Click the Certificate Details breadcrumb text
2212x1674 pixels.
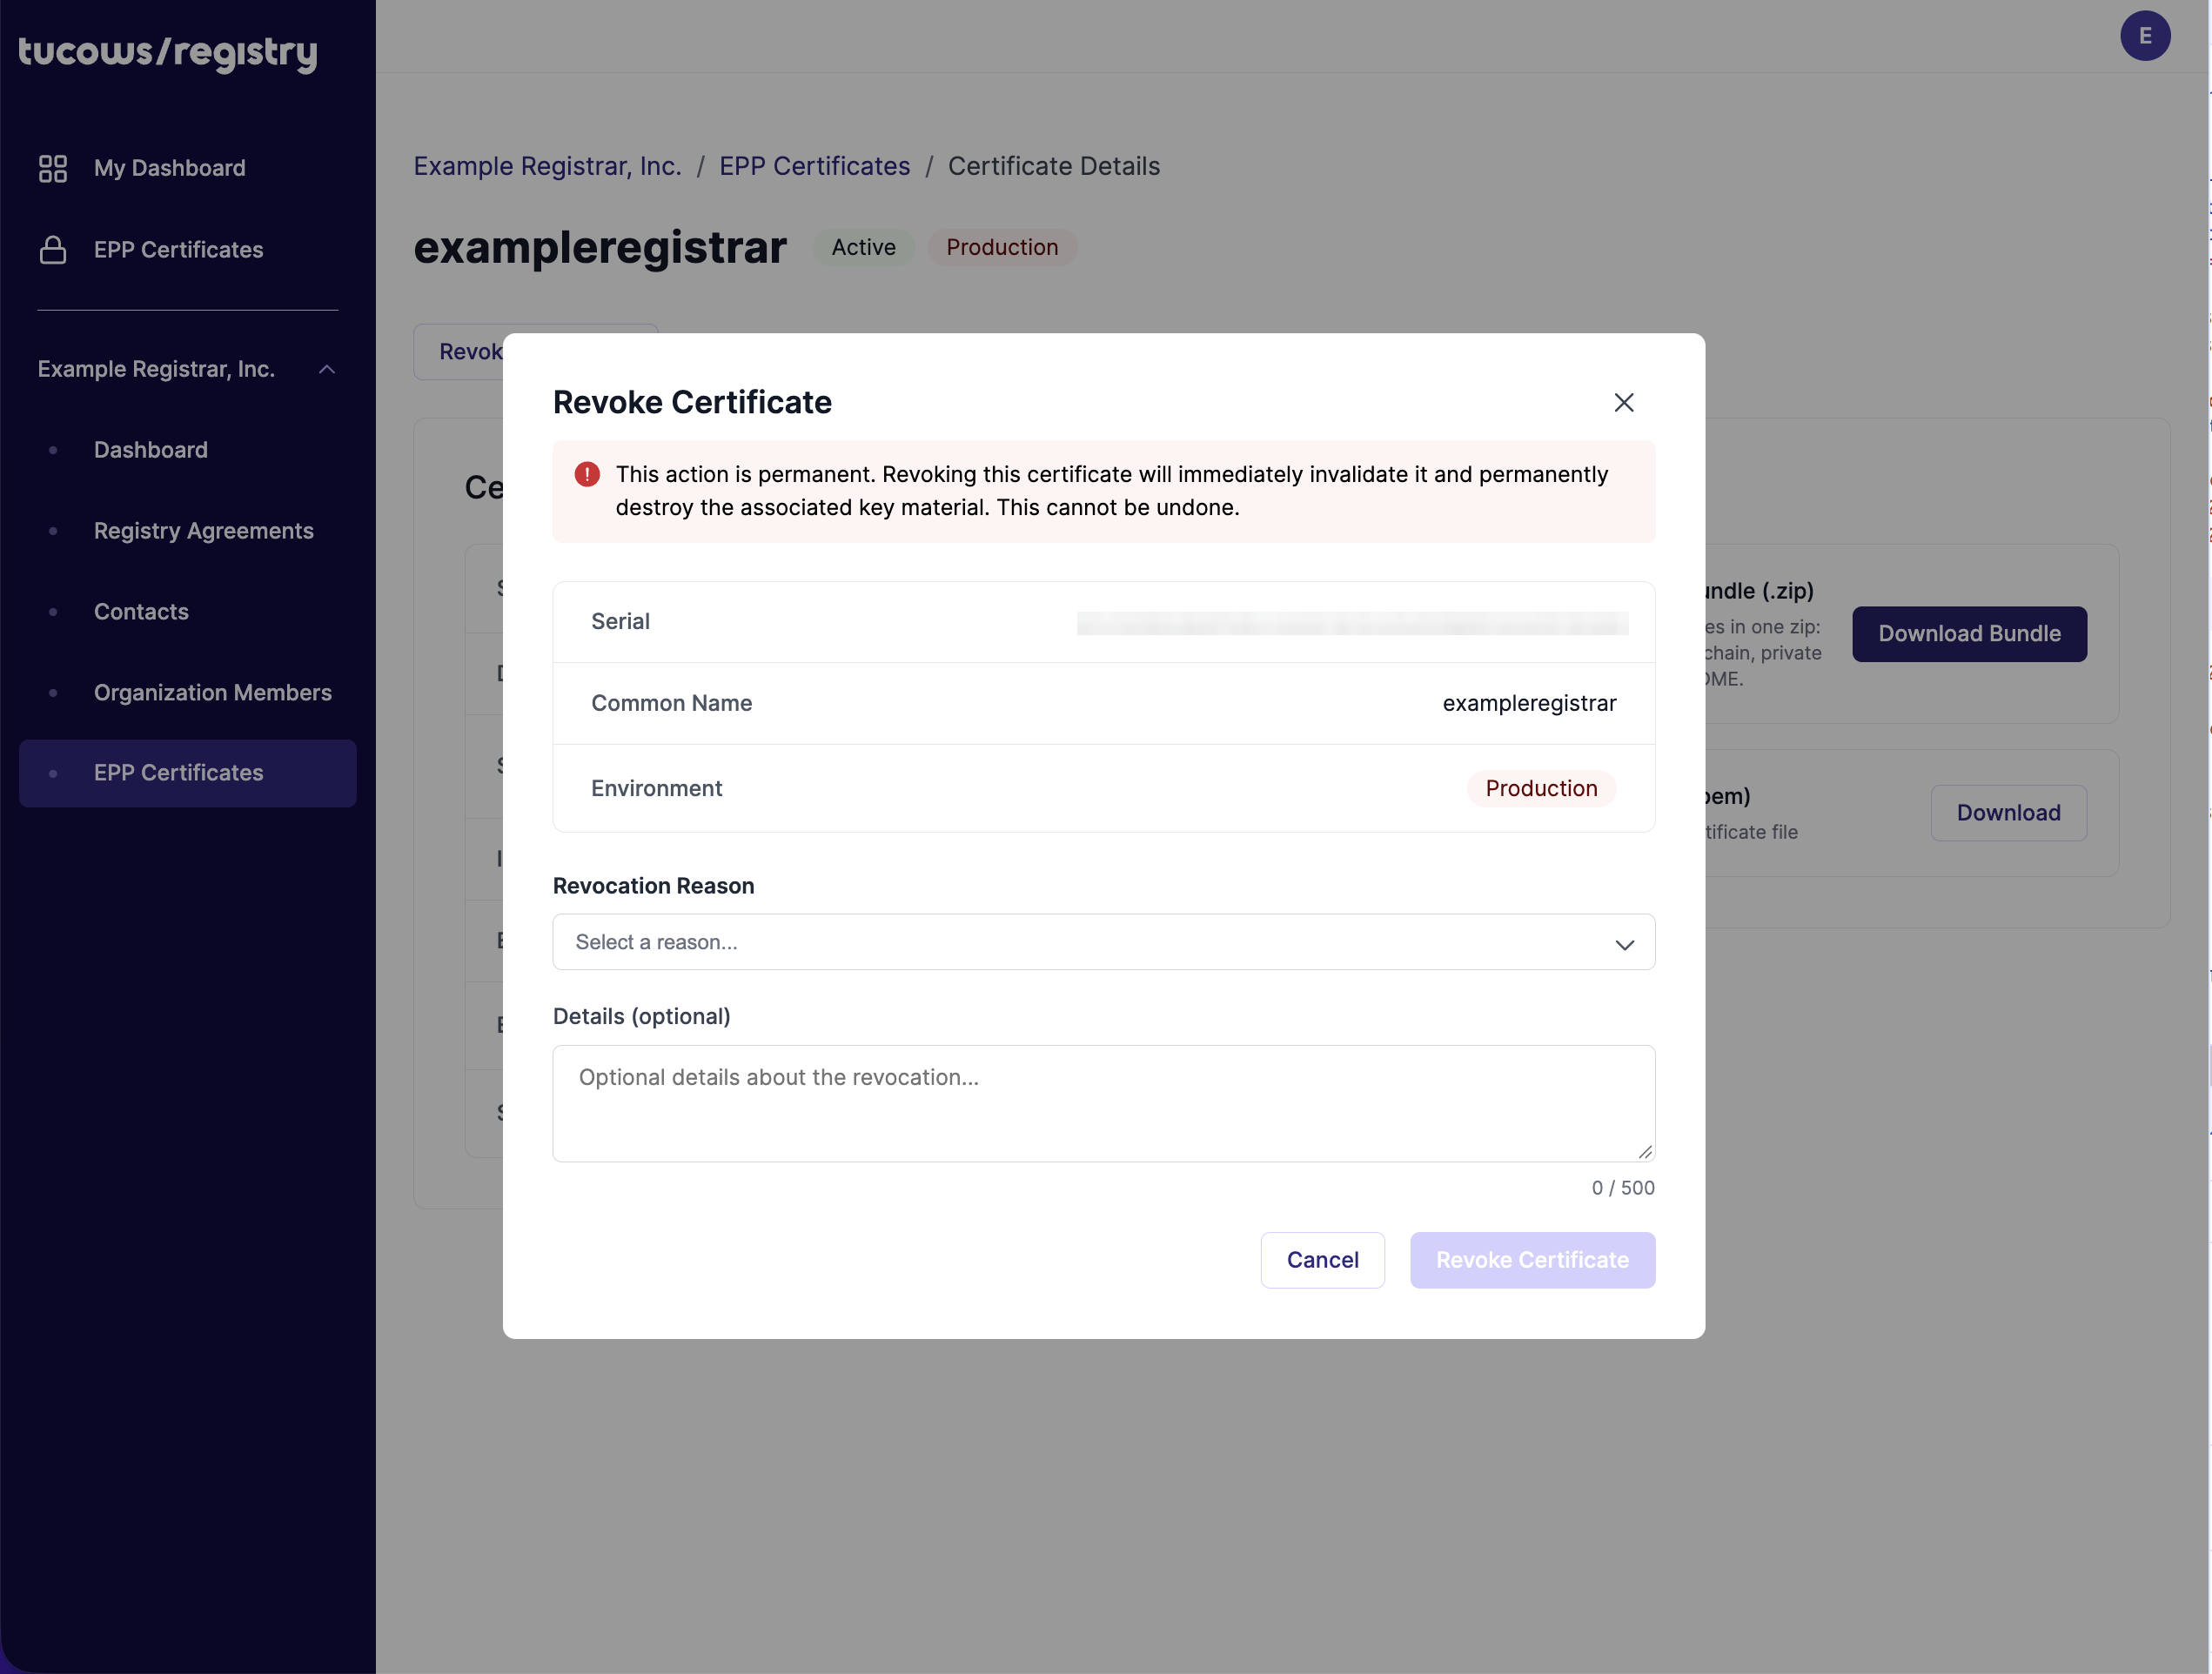tap(1053, 166)
